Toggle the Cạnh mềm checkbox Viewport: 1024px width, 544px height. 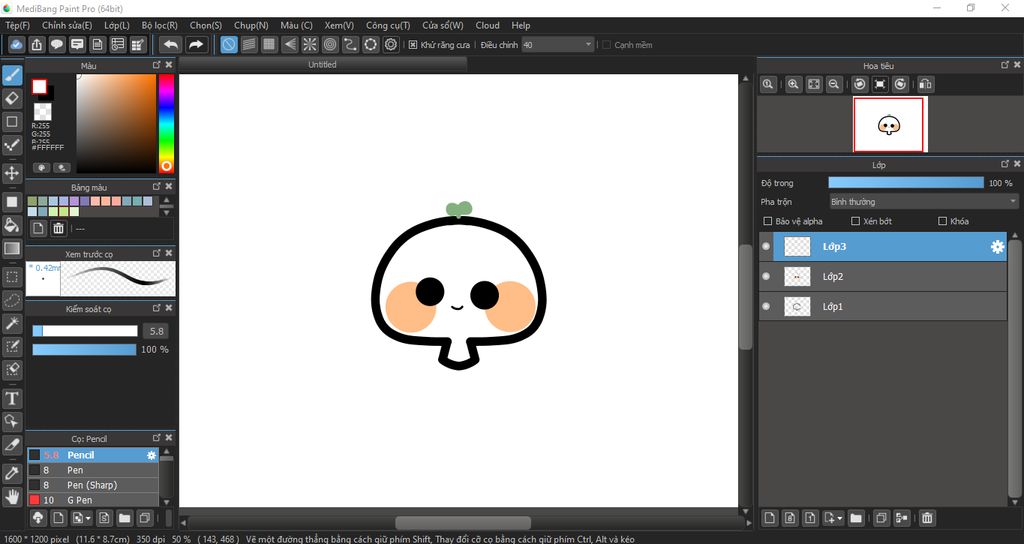[x=606, y=45]
